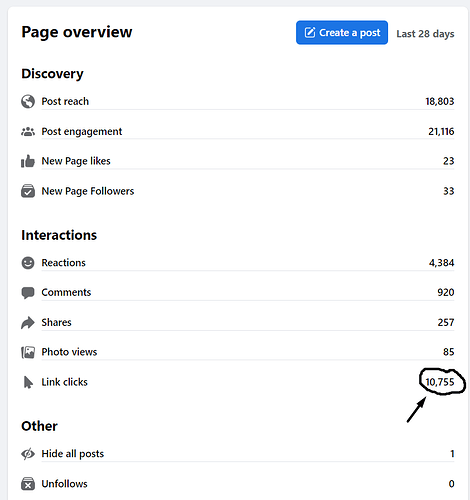Click the smiley icon beside Reactions

(x=28, y=263)
